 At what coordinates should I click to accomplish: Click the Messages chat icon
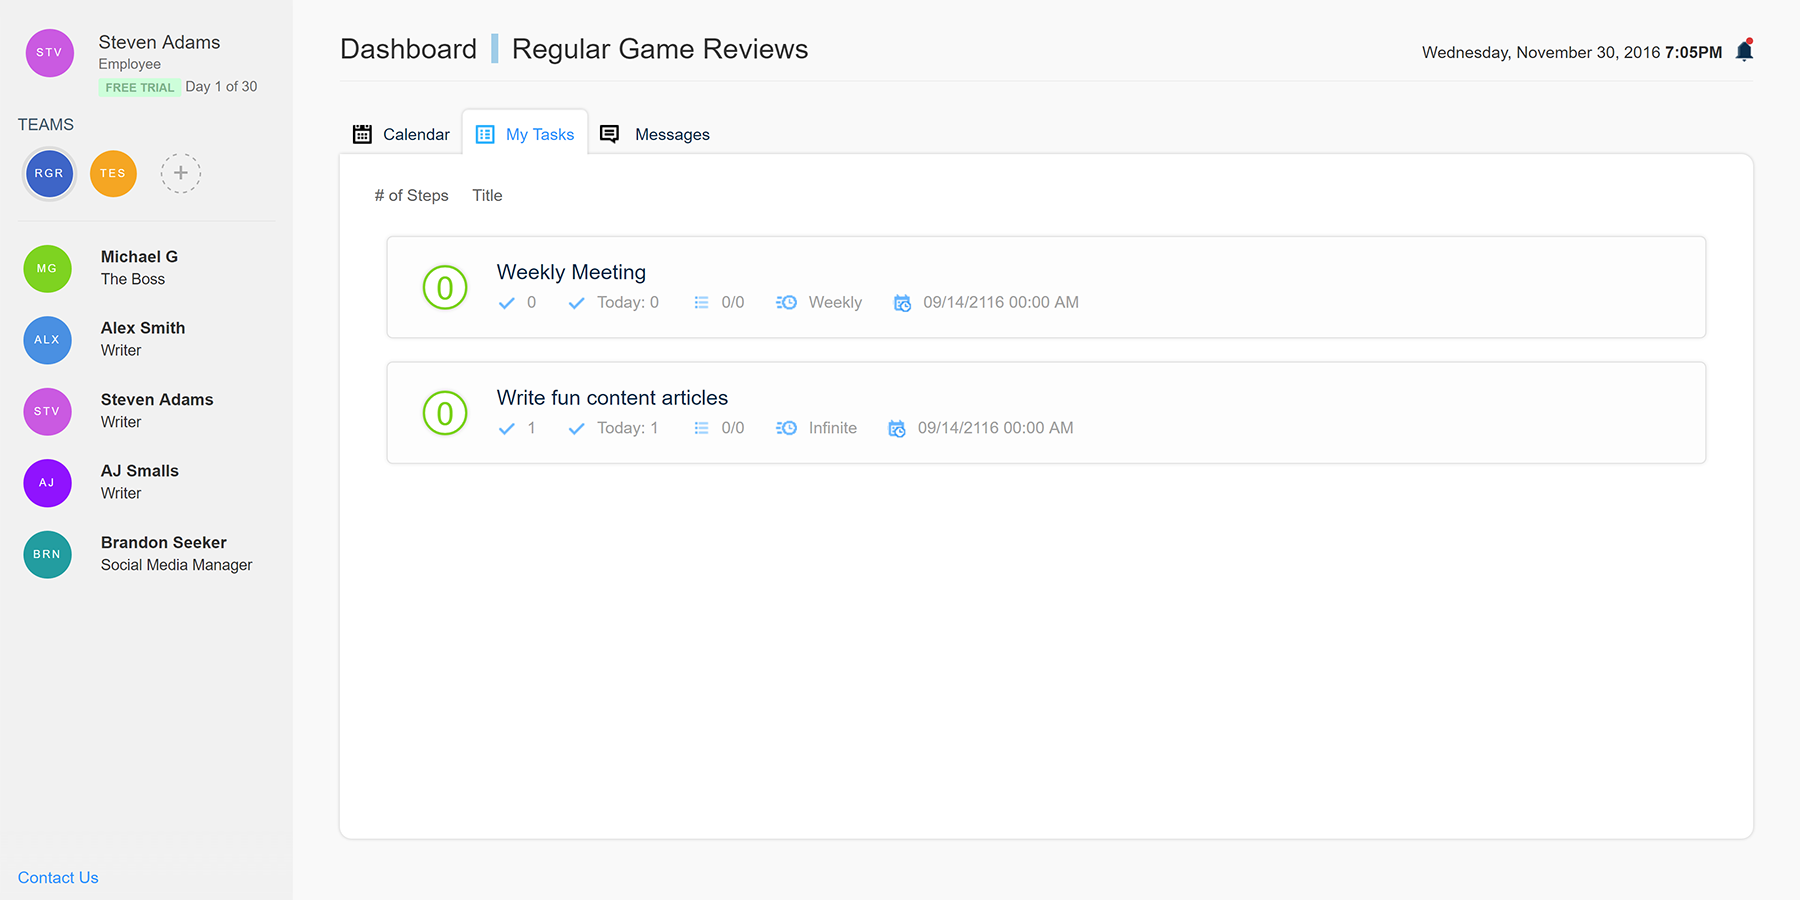(609, 134)
